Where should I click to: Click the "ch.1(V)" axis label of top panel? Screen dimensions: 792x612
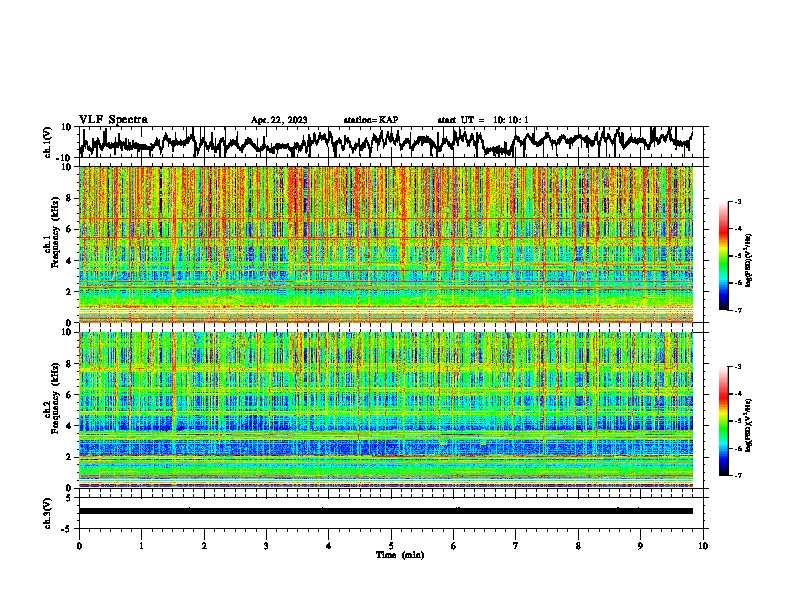pos(48,142)
